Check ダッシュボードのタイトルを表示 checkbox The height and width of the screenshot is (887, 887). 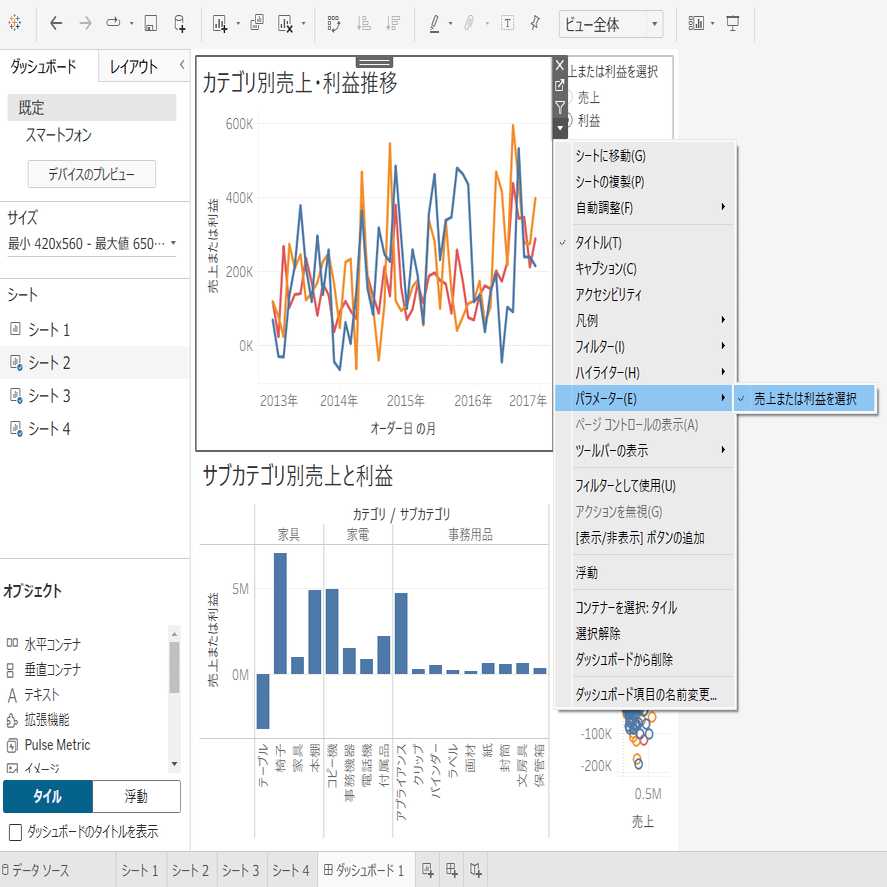(16, 832)
